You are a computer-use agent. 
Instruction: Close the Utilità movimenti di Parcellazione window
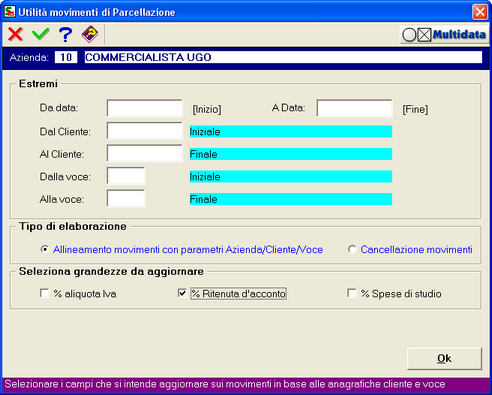[x=480, y=12]
